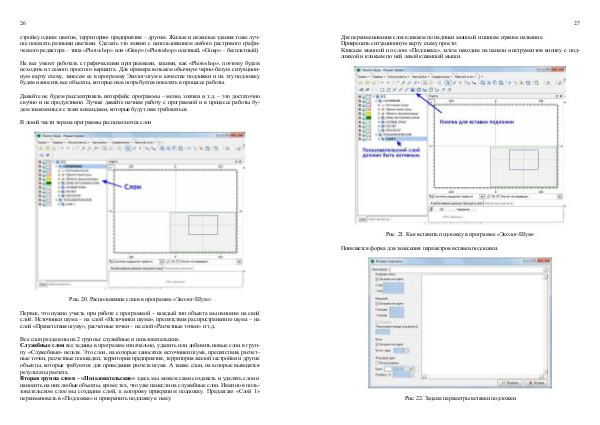Select Слой 1 row in Figure 20 tree
Viewport: 600px width, 425px height.
point(68,204)
